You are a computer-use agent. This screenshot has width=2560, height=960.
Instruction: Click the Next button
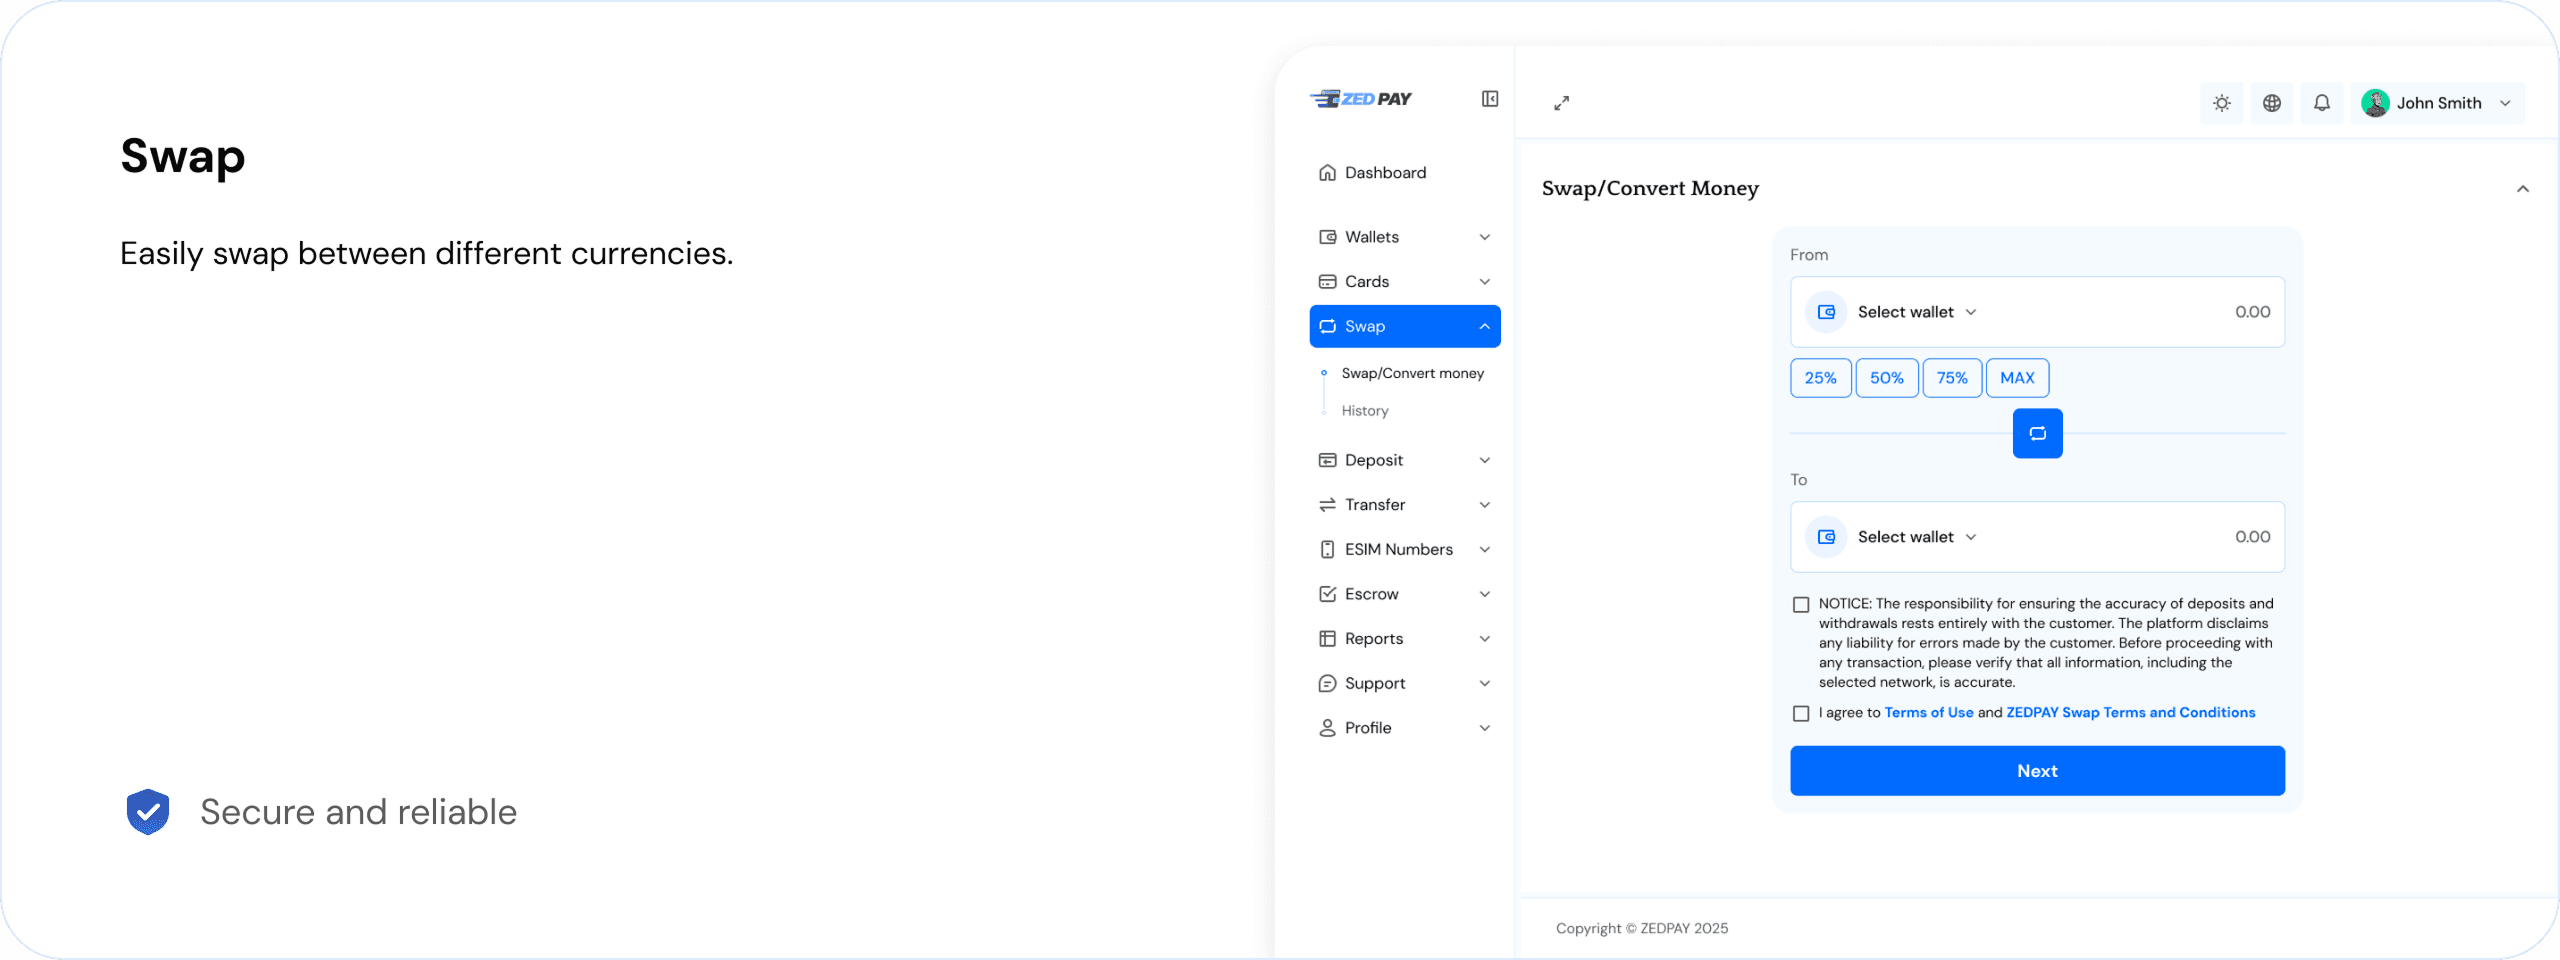tap(2037, 770)
